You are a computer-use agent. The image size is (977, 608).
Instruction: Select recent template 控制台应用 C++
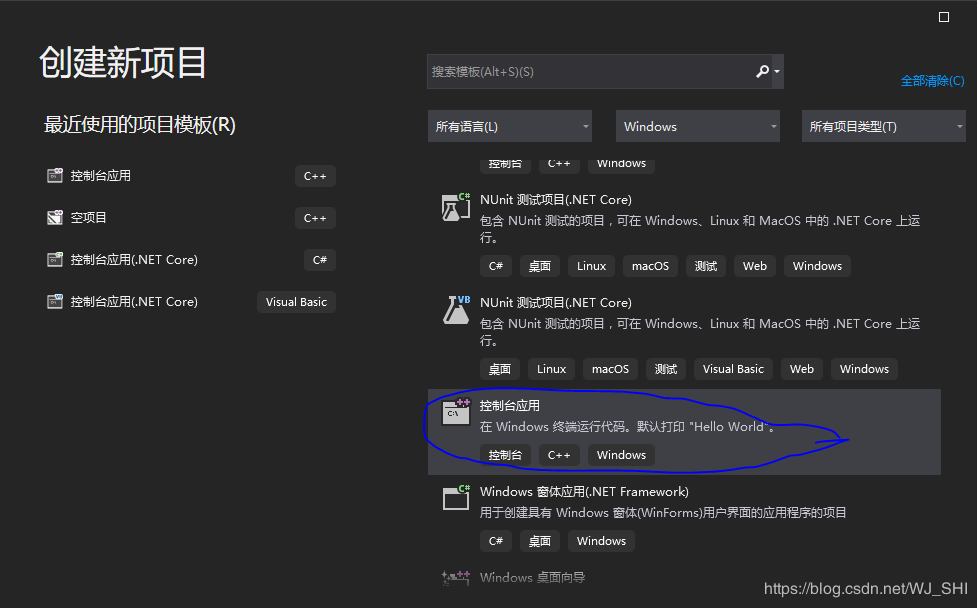tap(191, 176)
